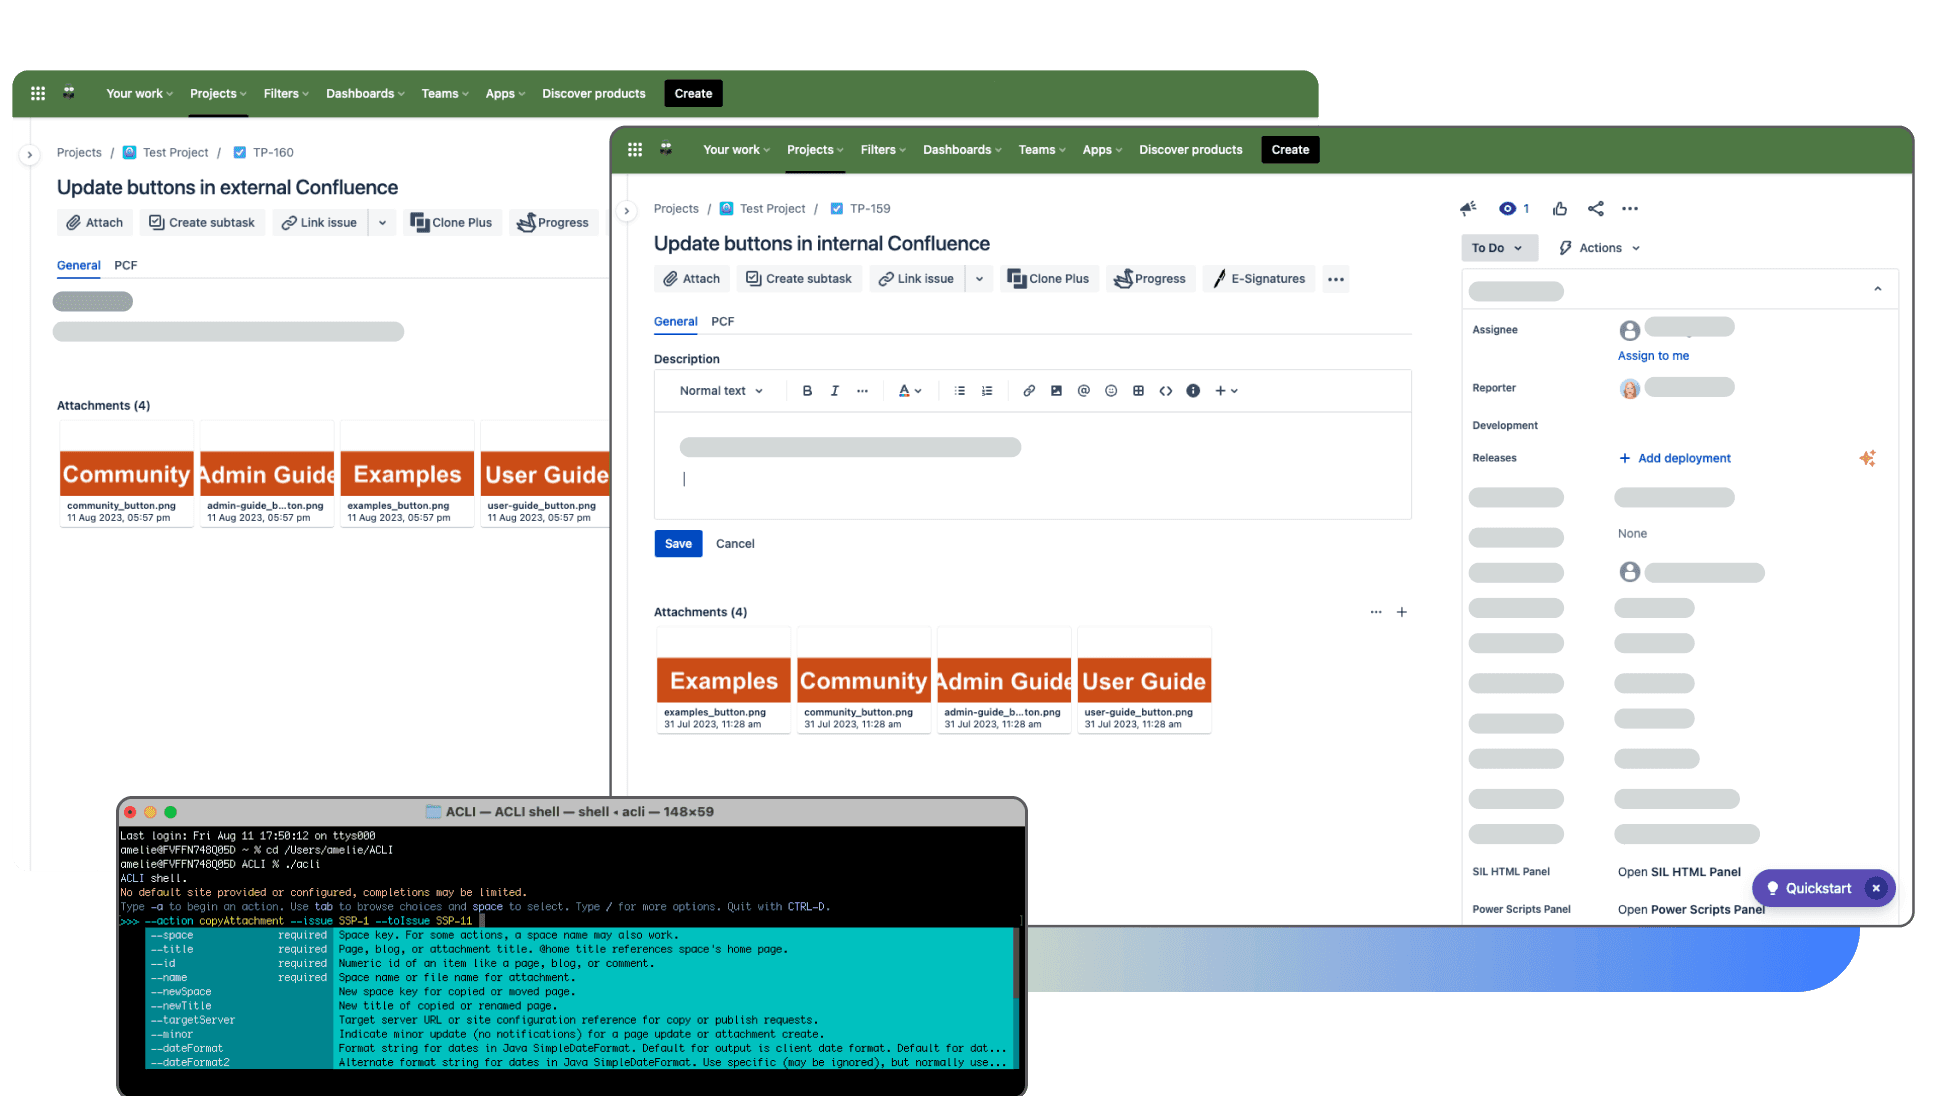Screen dimensions: 1944x1096
Task: Toggle watching with the eye icon
Action: click(1508, 208)
